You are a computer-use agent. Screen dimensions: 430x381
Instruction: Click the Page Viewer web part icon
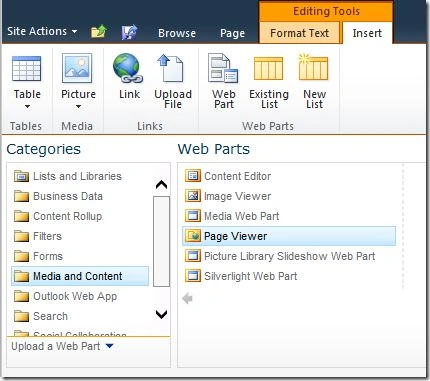tap(193, 236)
